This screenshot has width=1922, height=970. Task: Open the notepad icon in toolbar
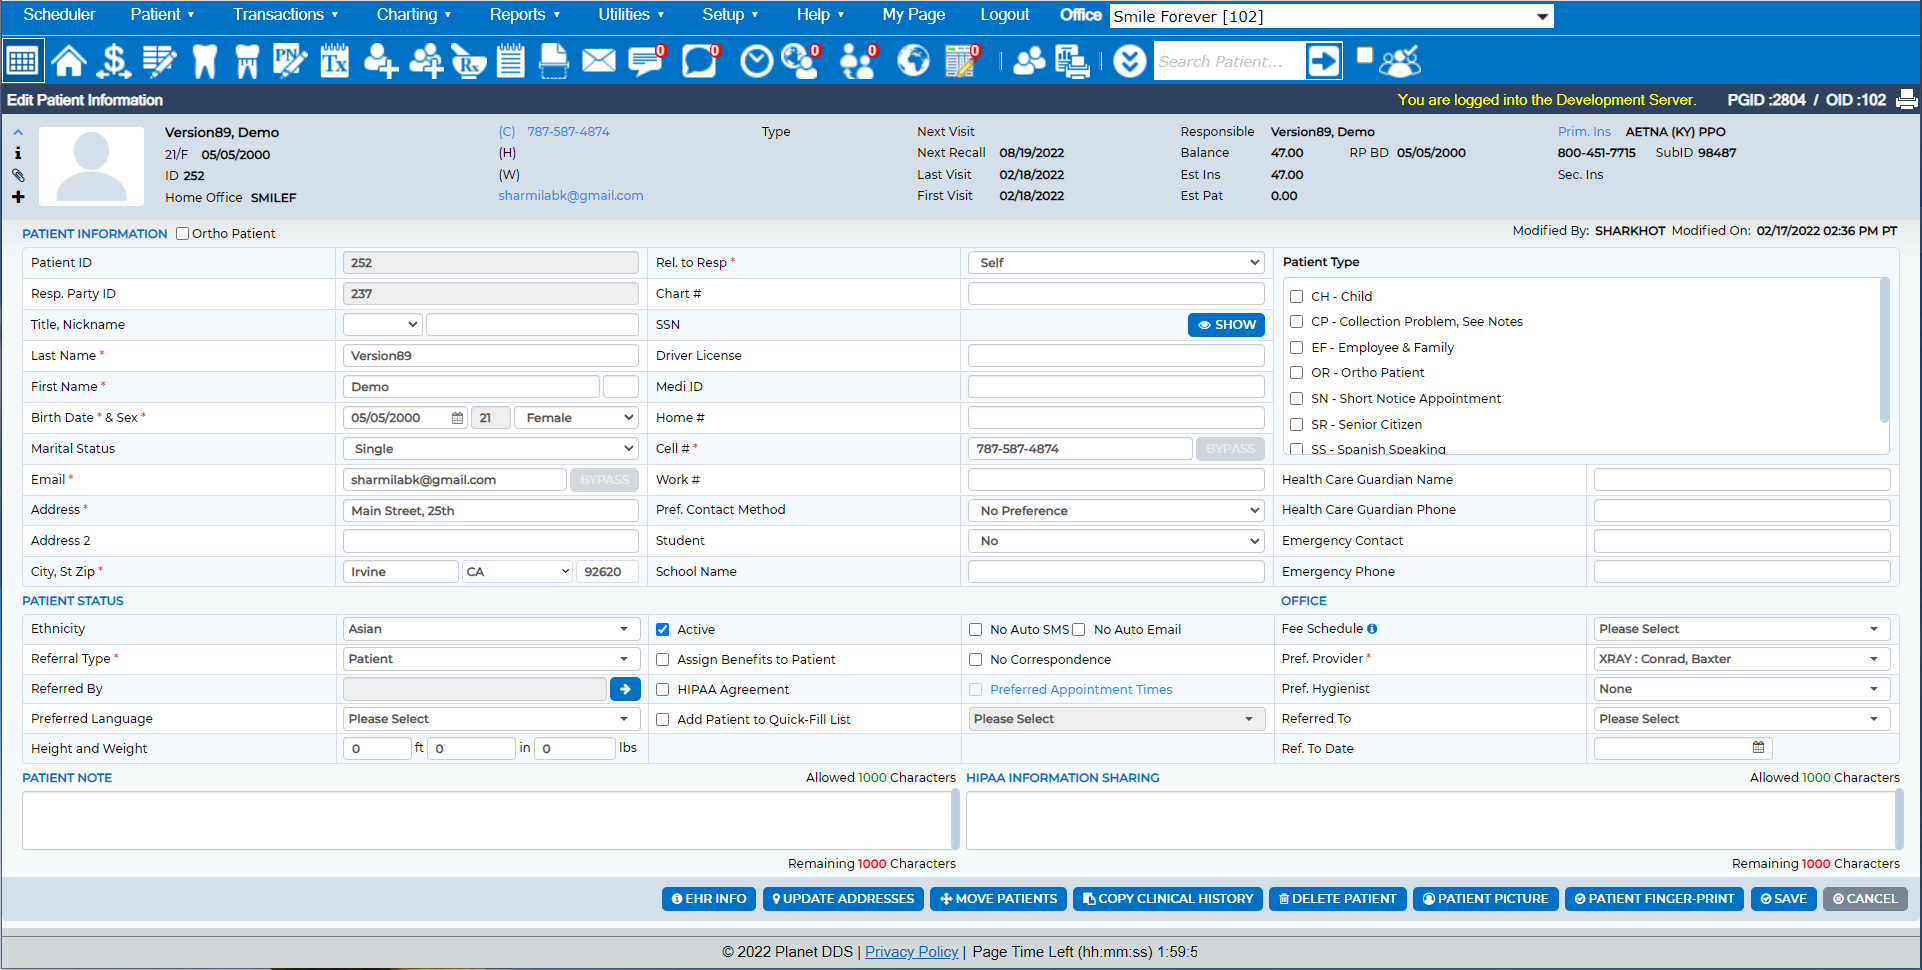tap(511, 61)
